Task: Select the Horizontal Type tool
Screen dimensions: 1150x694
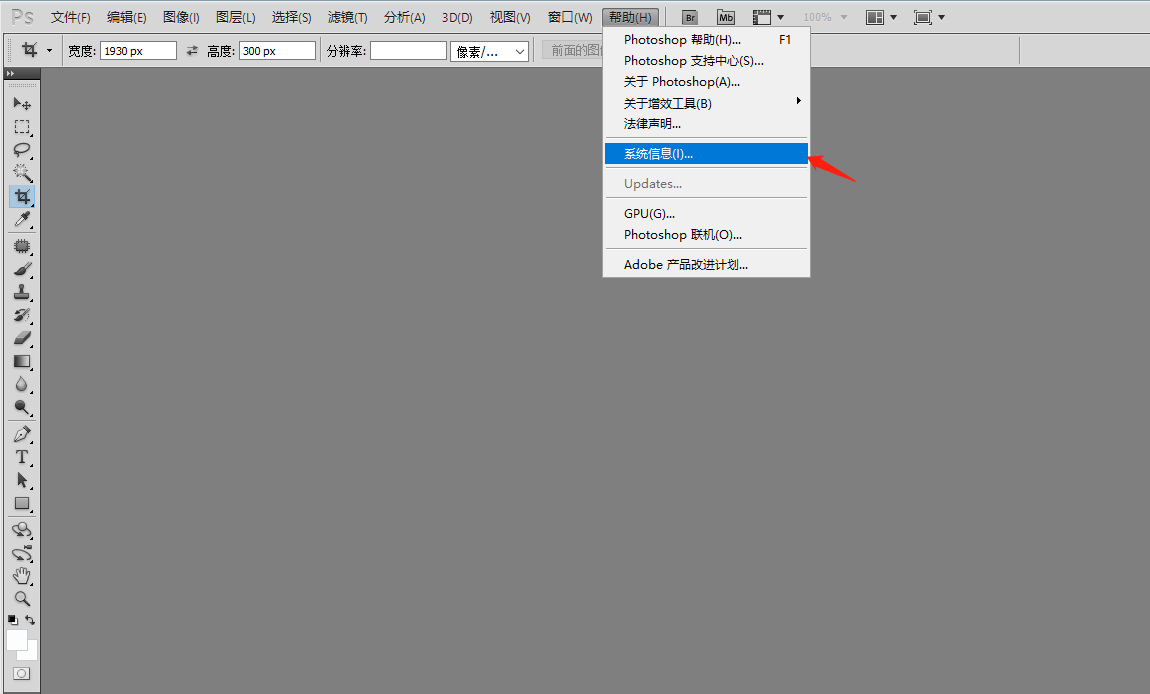Action: [x=22, y=457]
